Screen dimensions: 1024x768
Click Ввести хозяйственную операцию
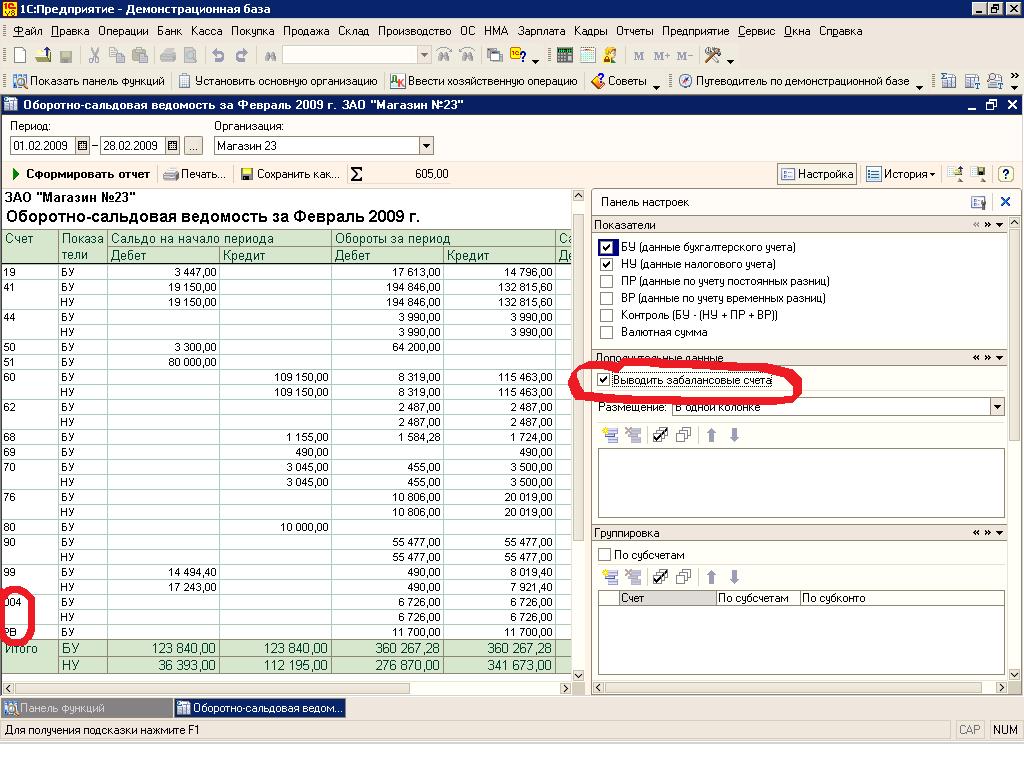coord(484,81)
